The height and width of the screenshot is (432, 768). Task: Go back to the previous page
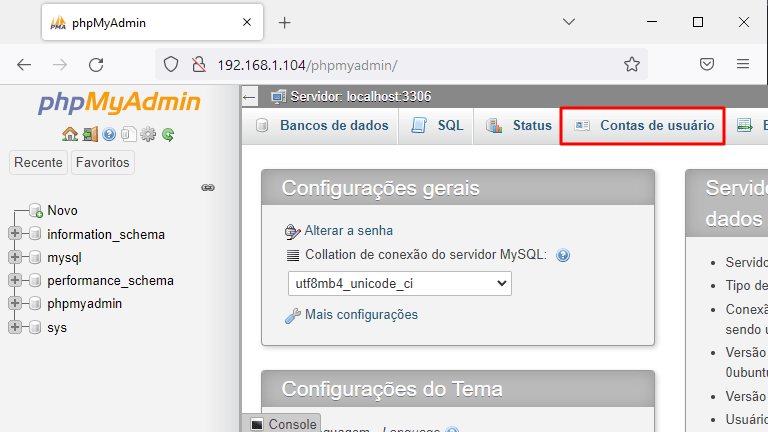(24, 65)
